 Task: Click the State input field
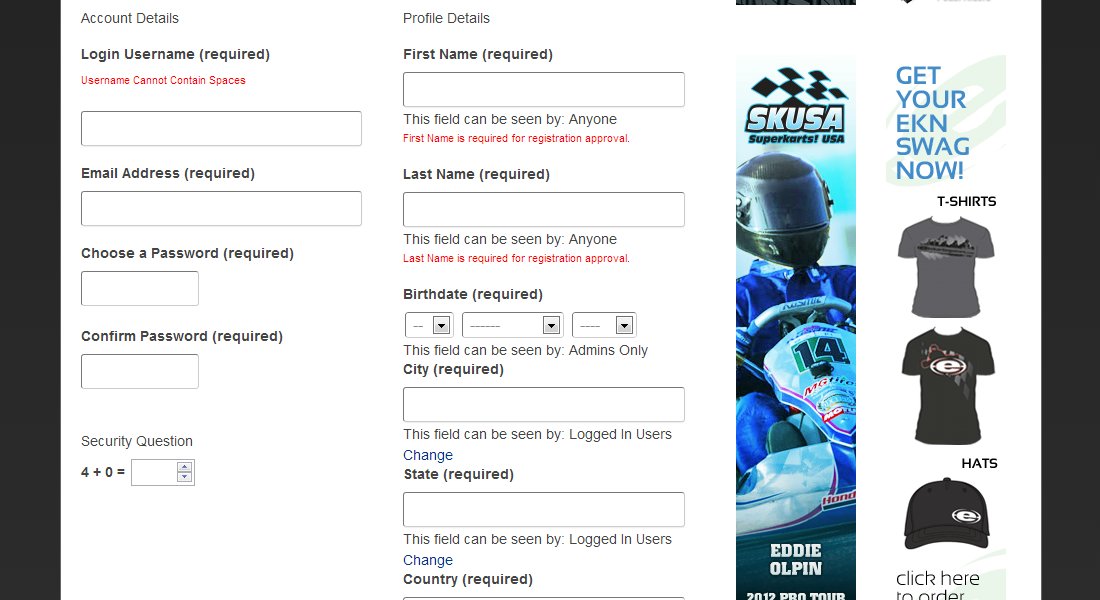544,509
